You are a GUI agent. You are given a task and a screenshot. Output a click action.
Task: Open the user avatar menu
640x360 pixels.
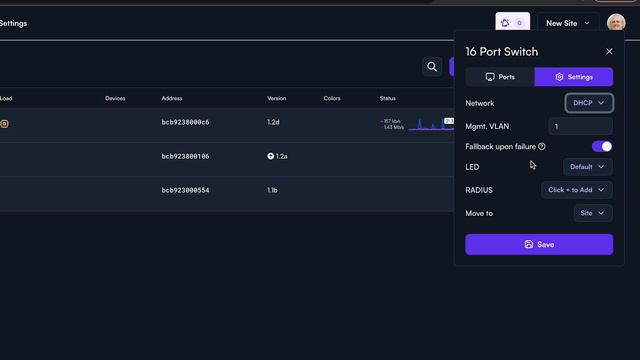coord(616,22)
